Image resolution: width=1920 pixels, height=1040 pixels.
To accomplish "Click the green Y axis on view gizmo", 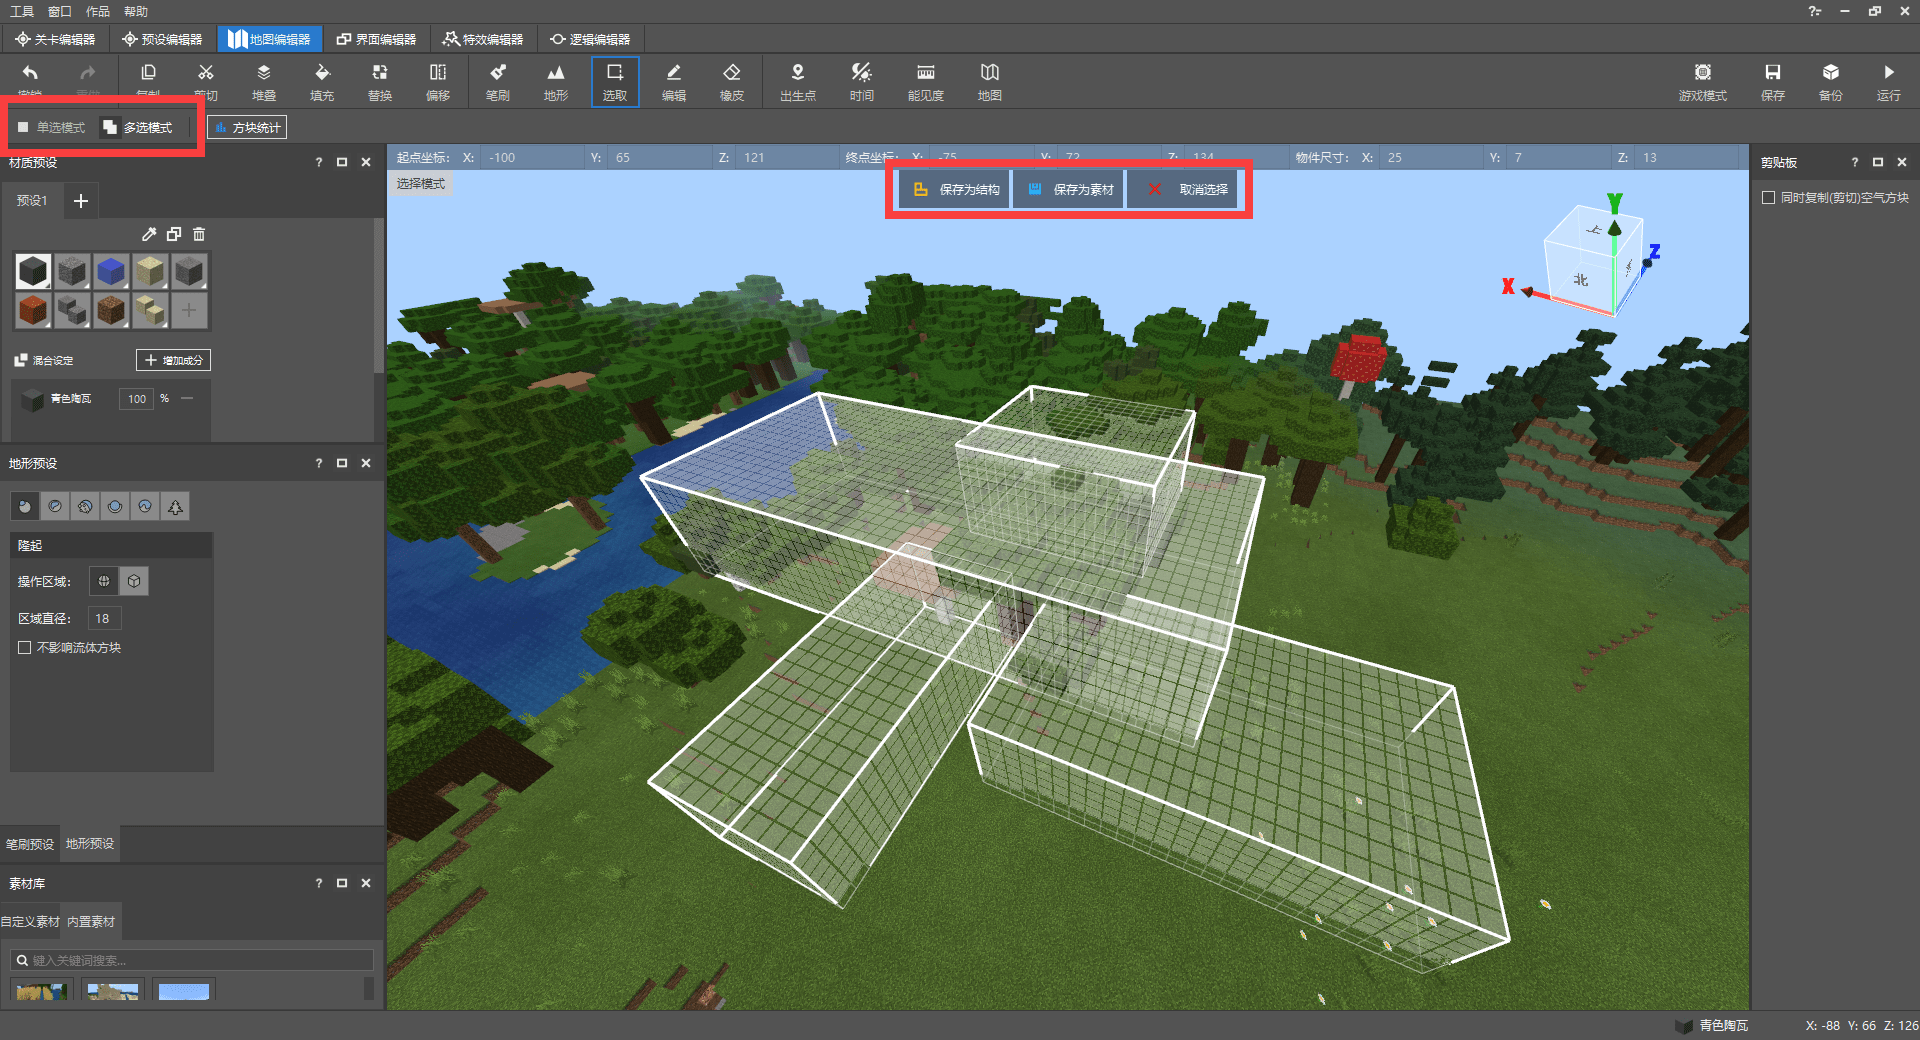I will pyautogui.click(x=1614, y=204).
